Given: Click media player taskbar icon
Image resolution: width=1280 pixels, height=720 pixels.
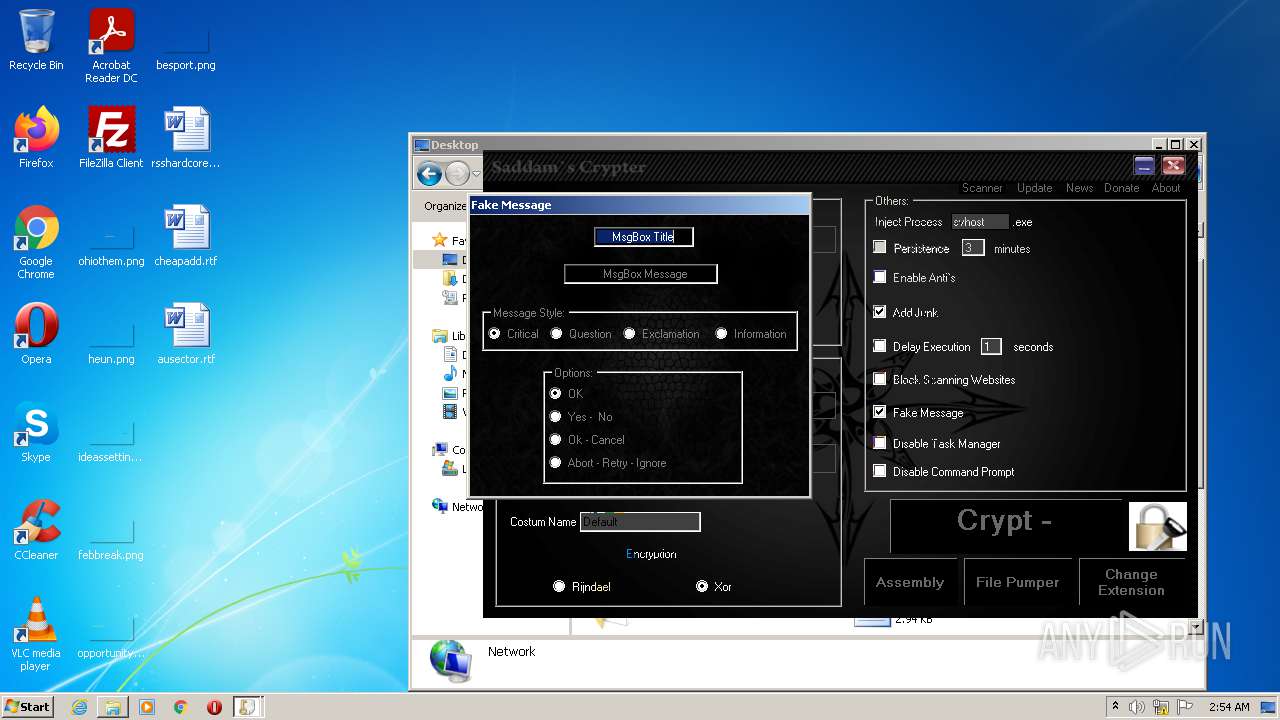Looking at the screenshot, I should coord(147,707).
